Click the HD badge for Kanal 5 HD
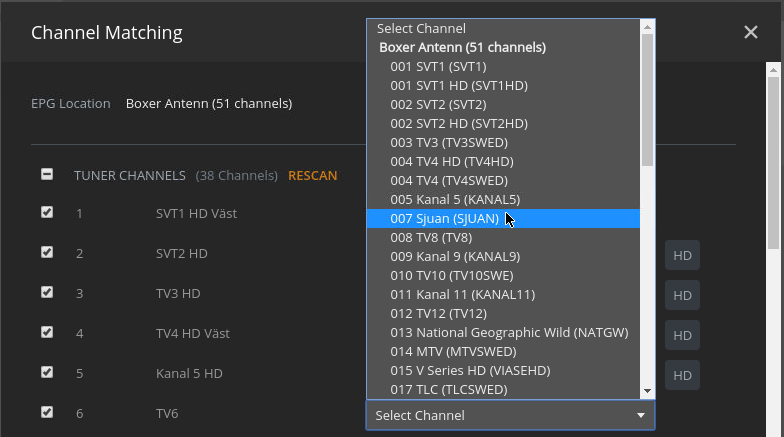Screen dimensions: 784x437 tap(682, 375)
